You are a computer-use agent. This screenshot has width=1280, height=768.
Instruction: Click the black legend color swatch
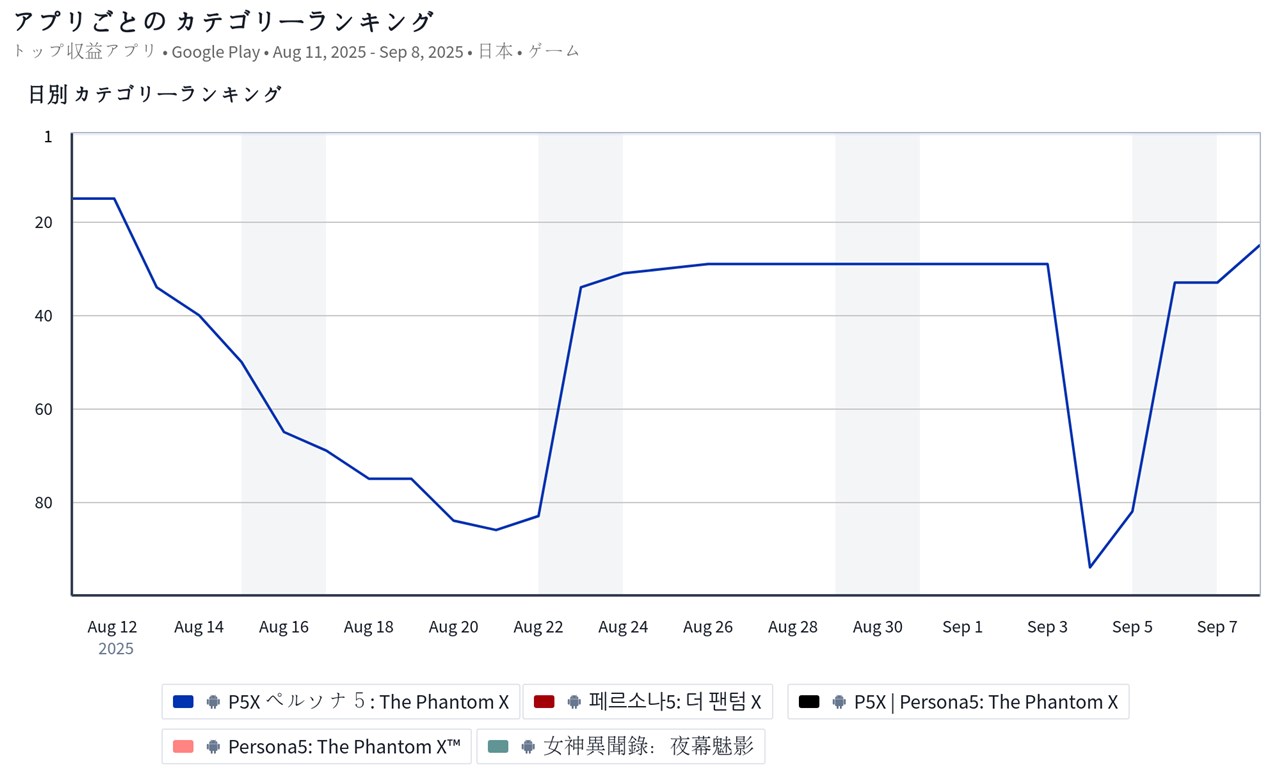point(809,702)
